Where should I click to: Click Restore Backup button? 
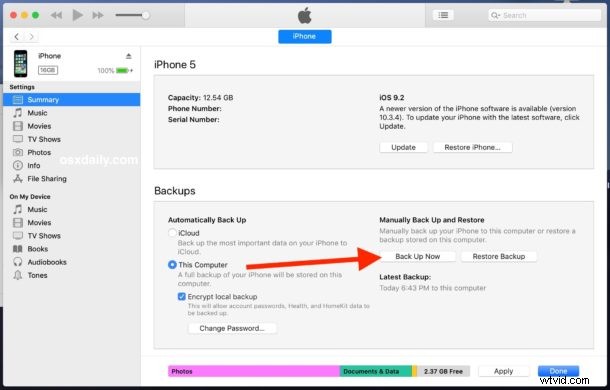499,256
